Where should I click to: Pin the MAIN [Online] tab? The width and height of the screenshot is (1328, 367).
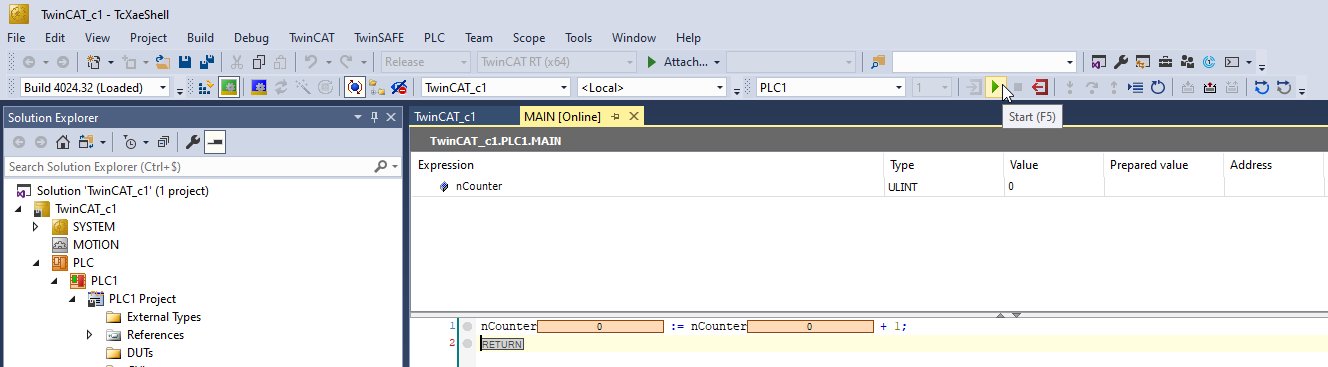coord(616,117)
